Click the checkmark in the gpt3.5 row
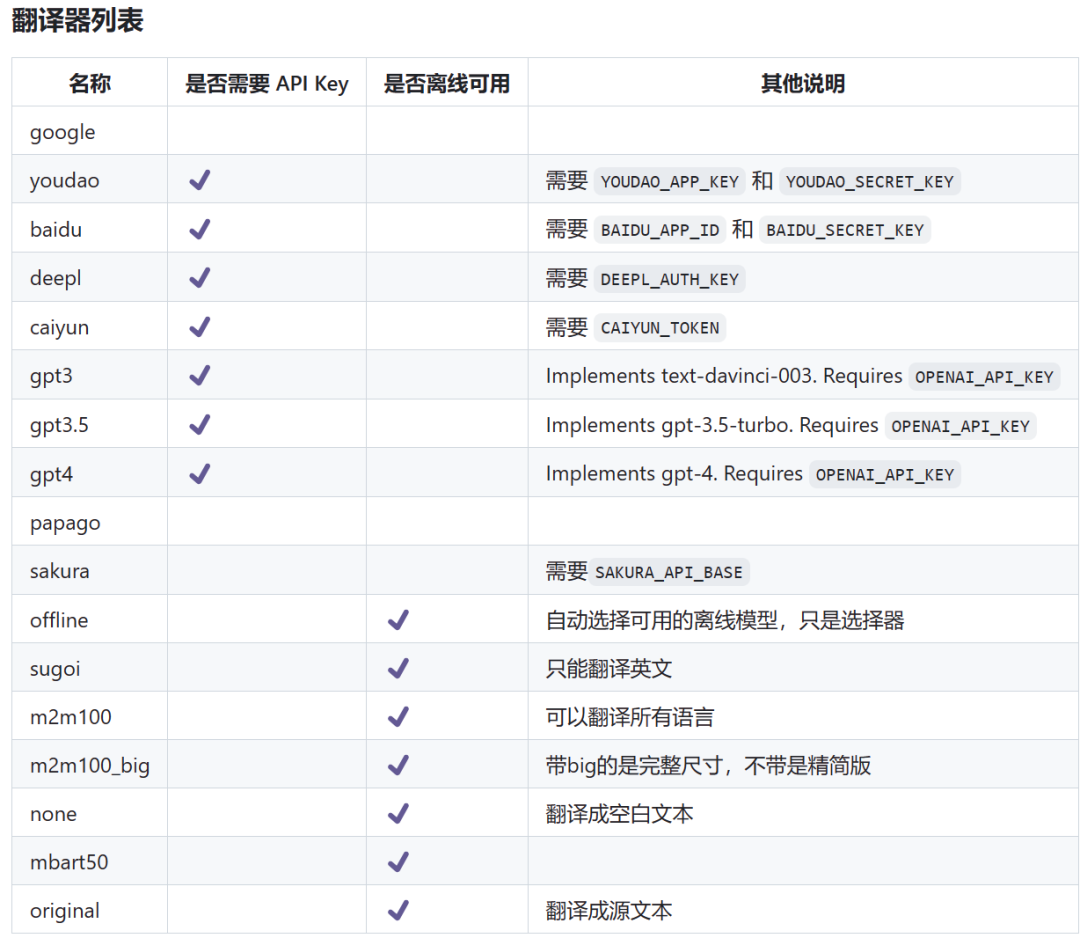The width and height of the screenshot is (1080, 938). [200, 425]
